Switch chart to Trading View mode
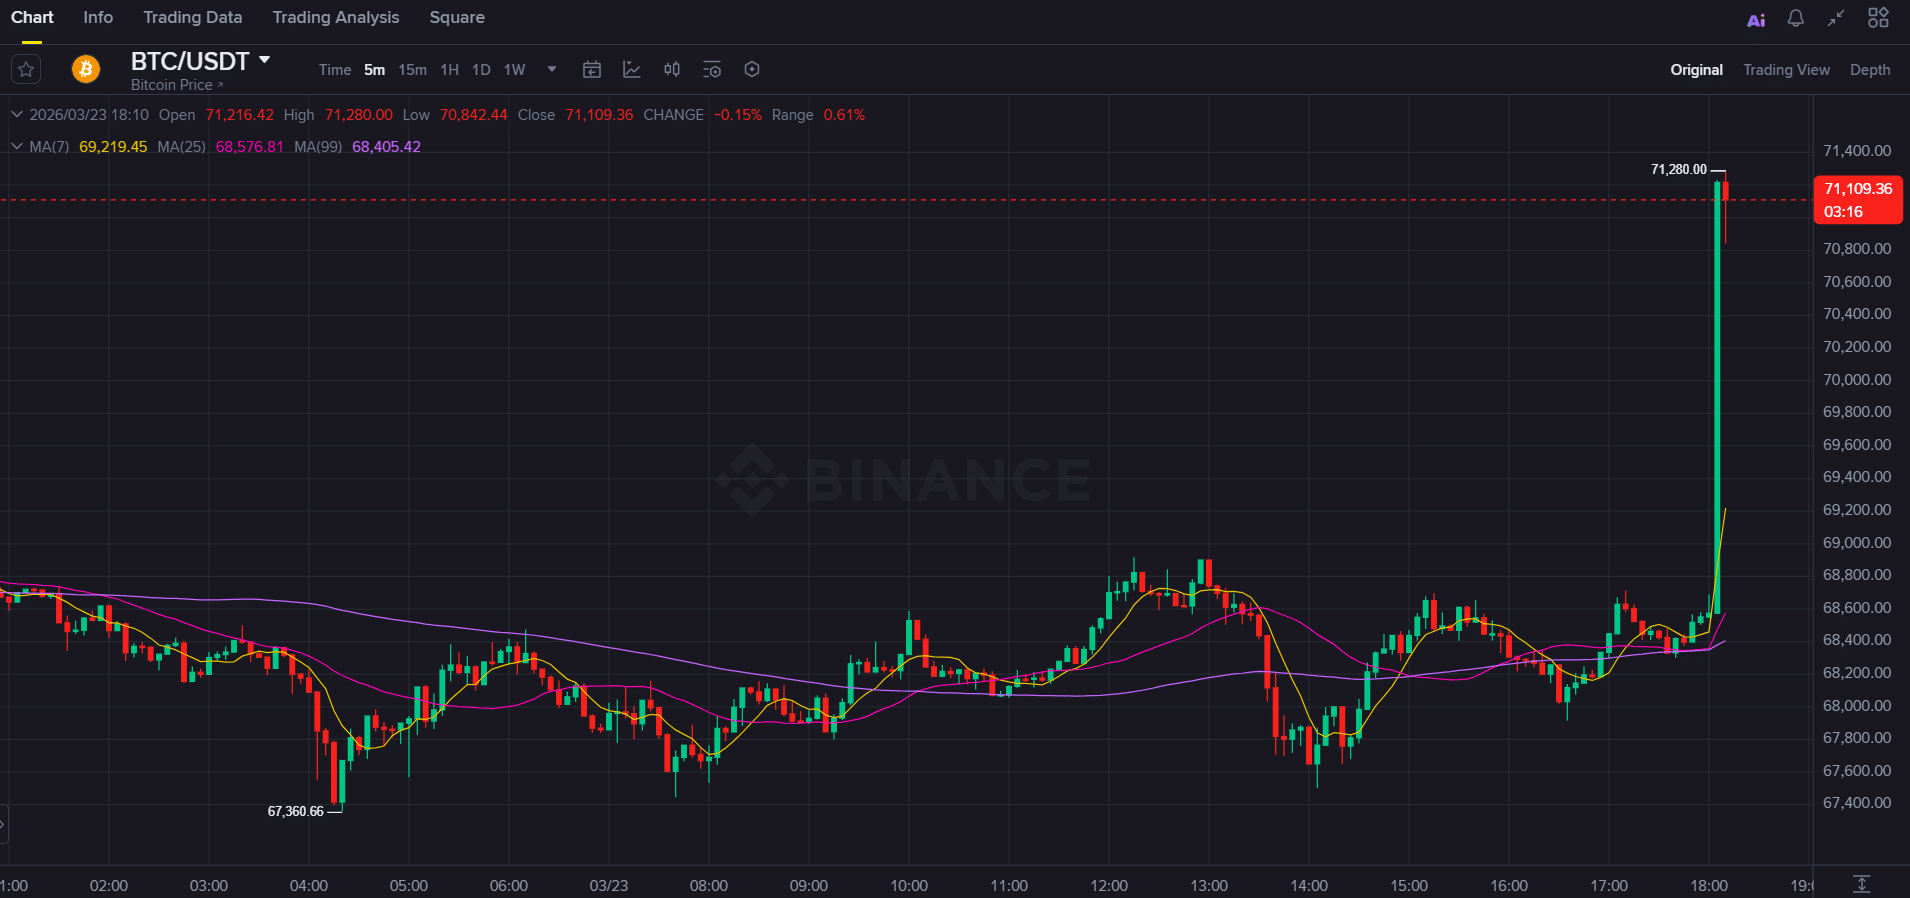 click(x=1786, y=70)
